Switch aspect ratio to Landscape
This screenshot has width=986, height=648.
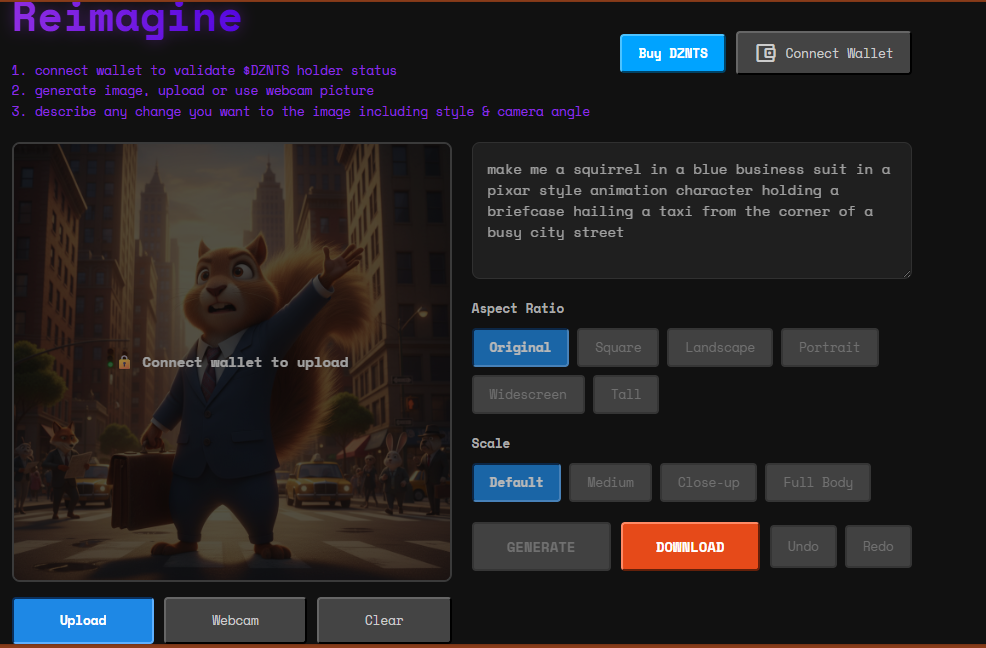[720, 347]
